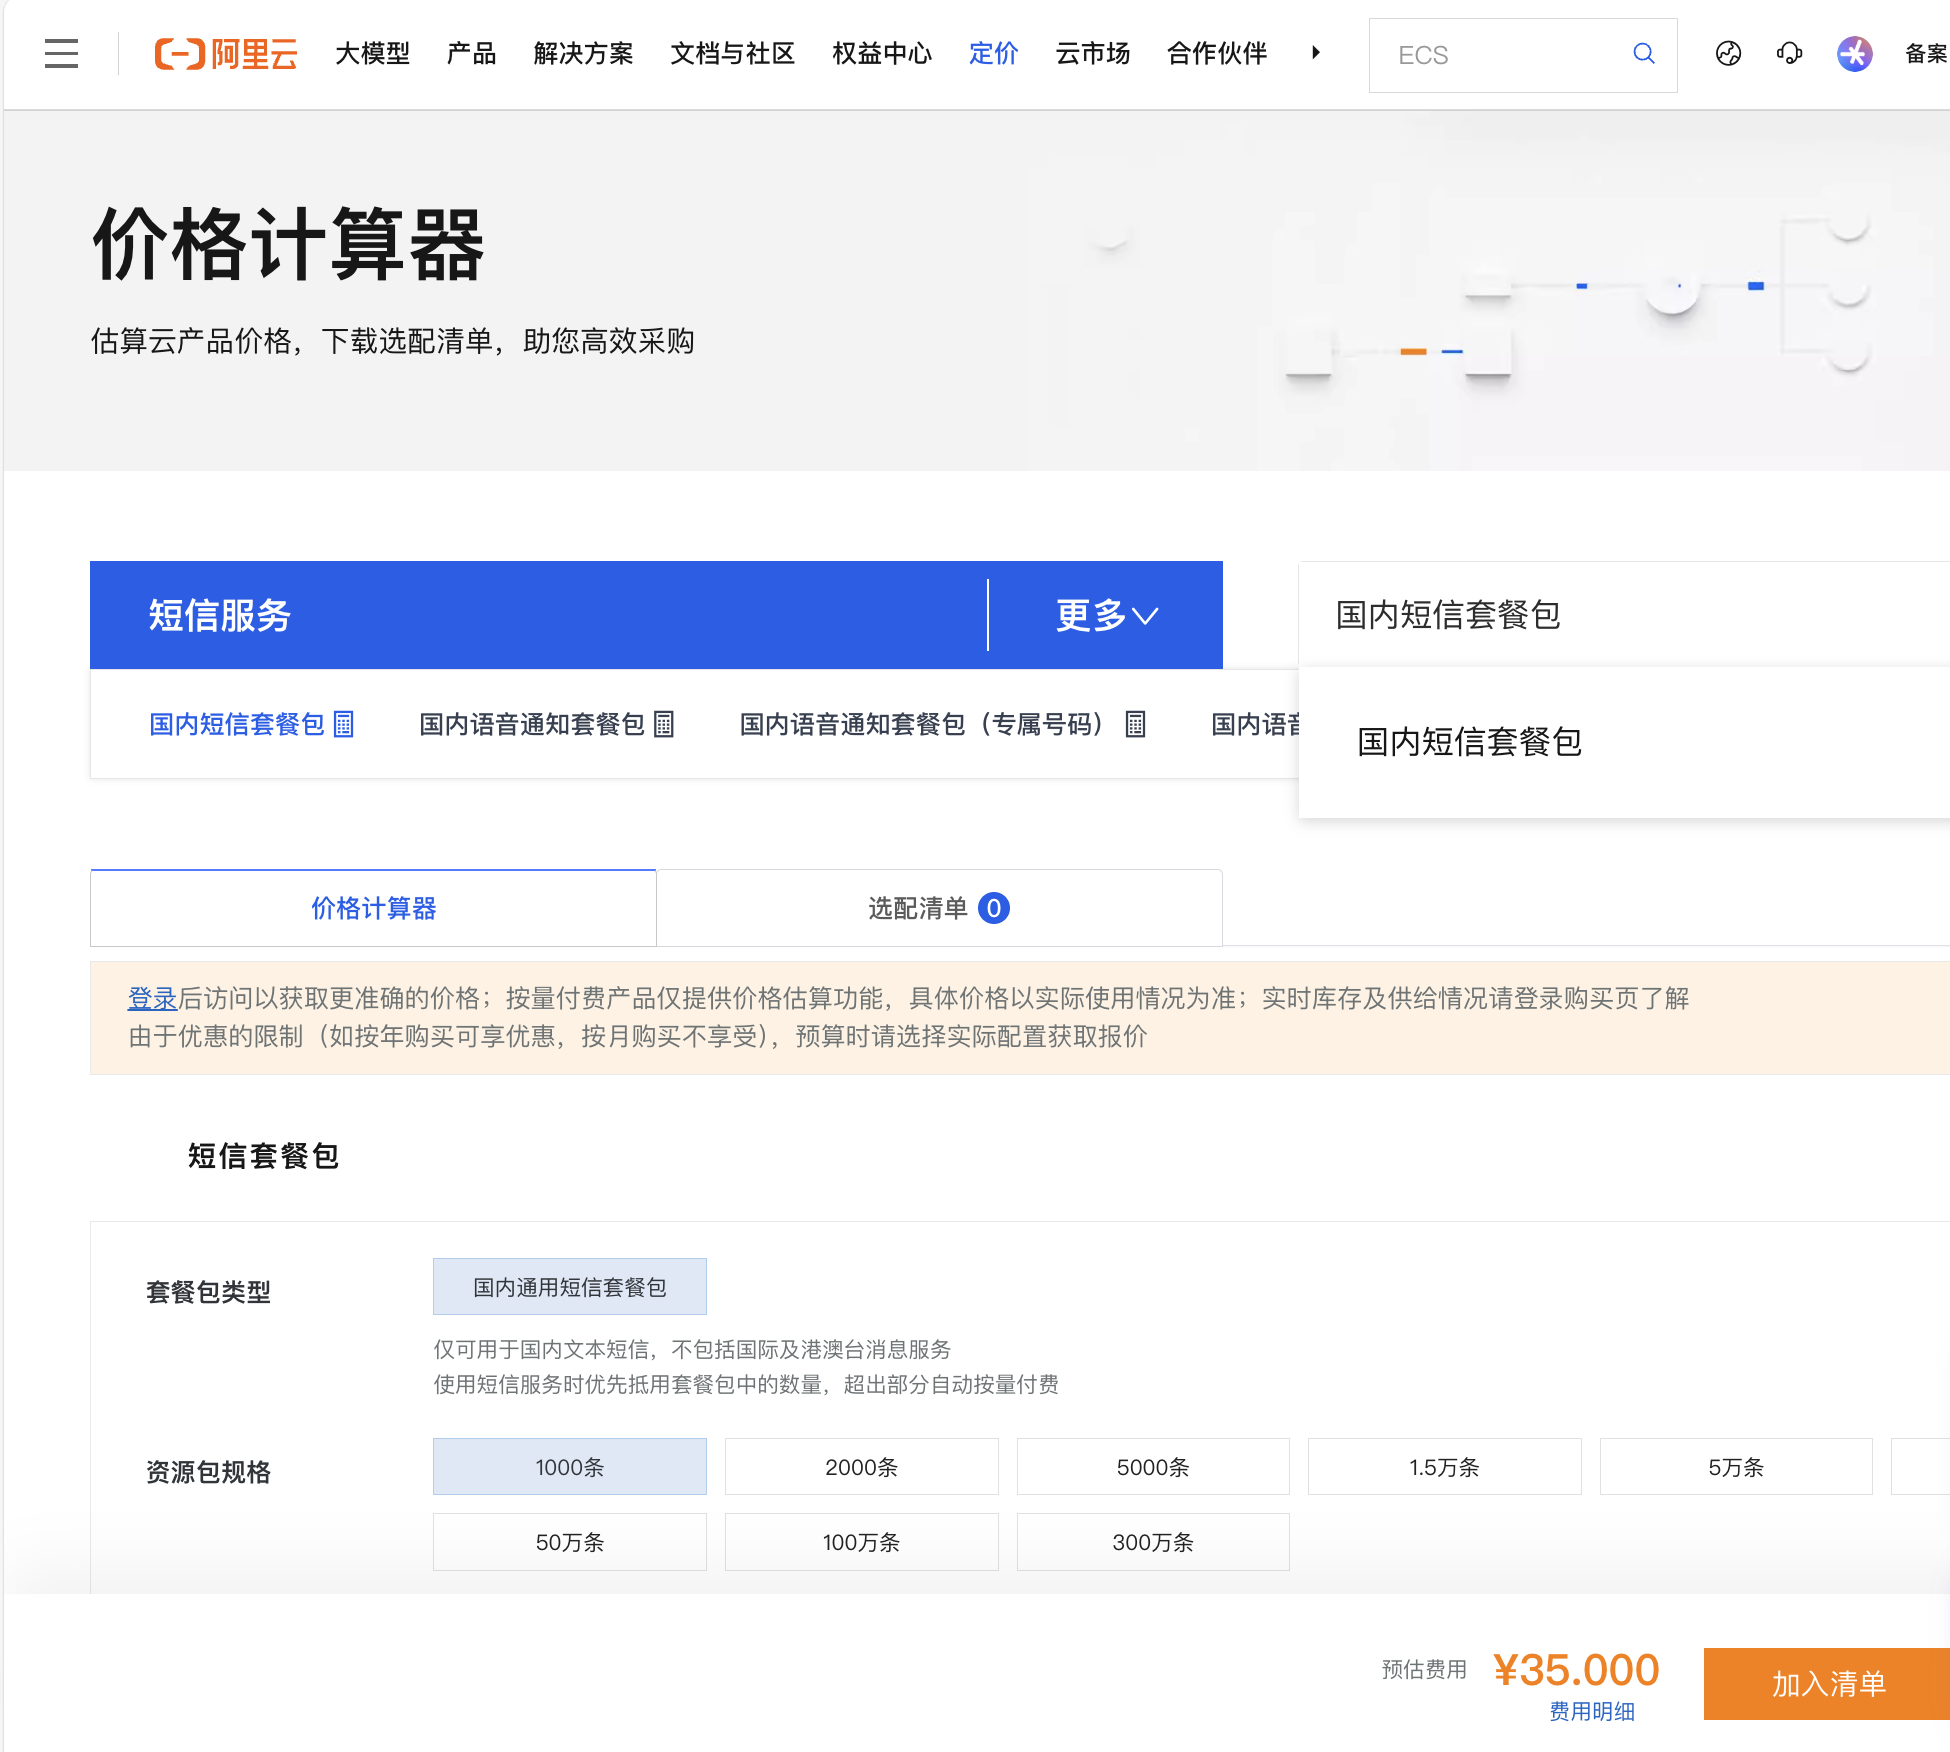Screen dimensions: 1950x1752
Task: Open the hamburger menu icon
Action: [x=61, y=54]
